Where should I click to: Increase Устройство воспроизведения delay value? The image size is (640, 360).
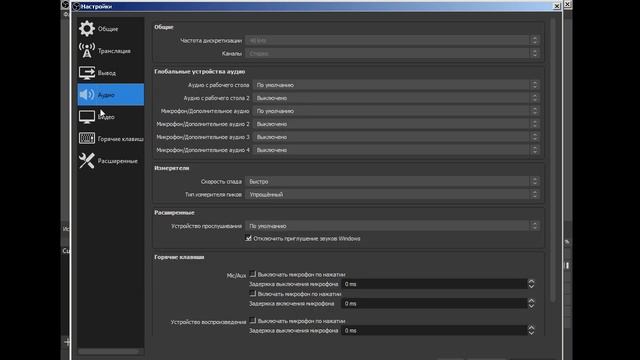click(x=531, y=328)
